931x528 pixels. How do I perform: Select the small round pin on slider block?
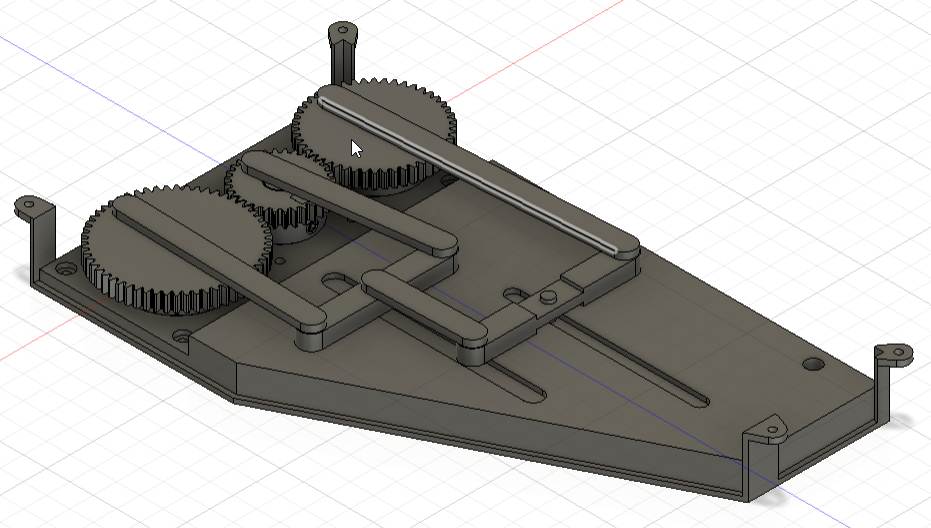coord(549,295)
